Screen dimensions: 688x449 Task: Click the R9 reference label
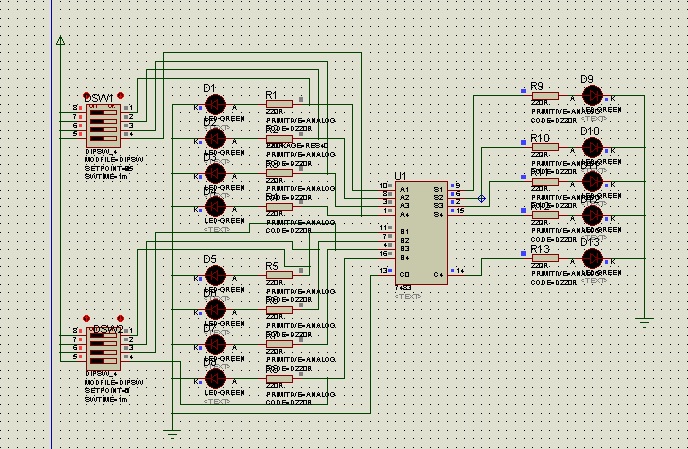coord(537,86)
